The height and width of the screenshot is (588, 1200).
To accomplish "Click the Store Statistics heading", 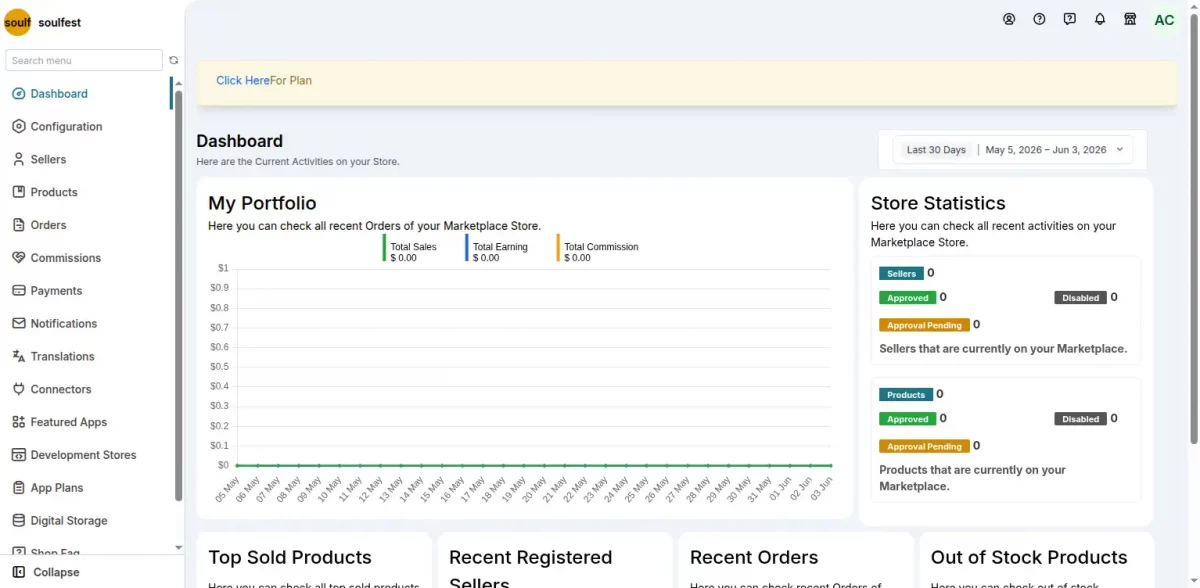I will click(938, 204).
